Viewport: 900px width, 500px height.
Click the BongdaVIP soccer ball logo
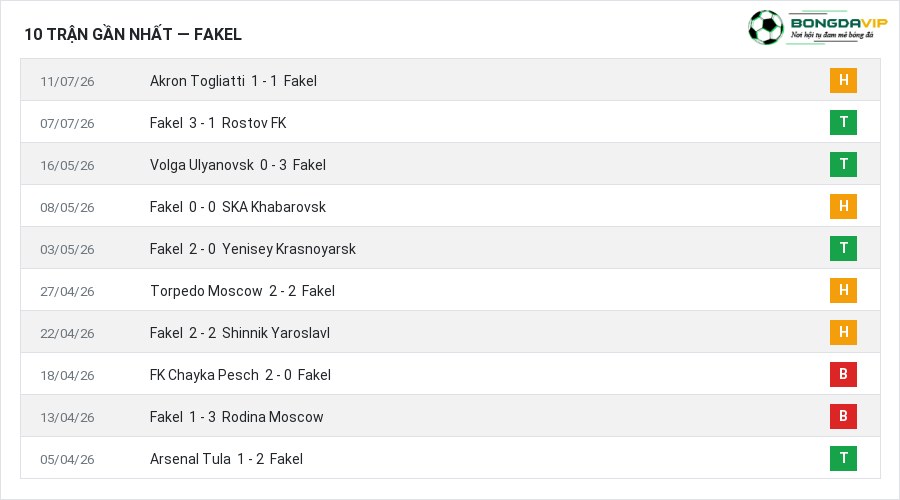coord(765,27)
